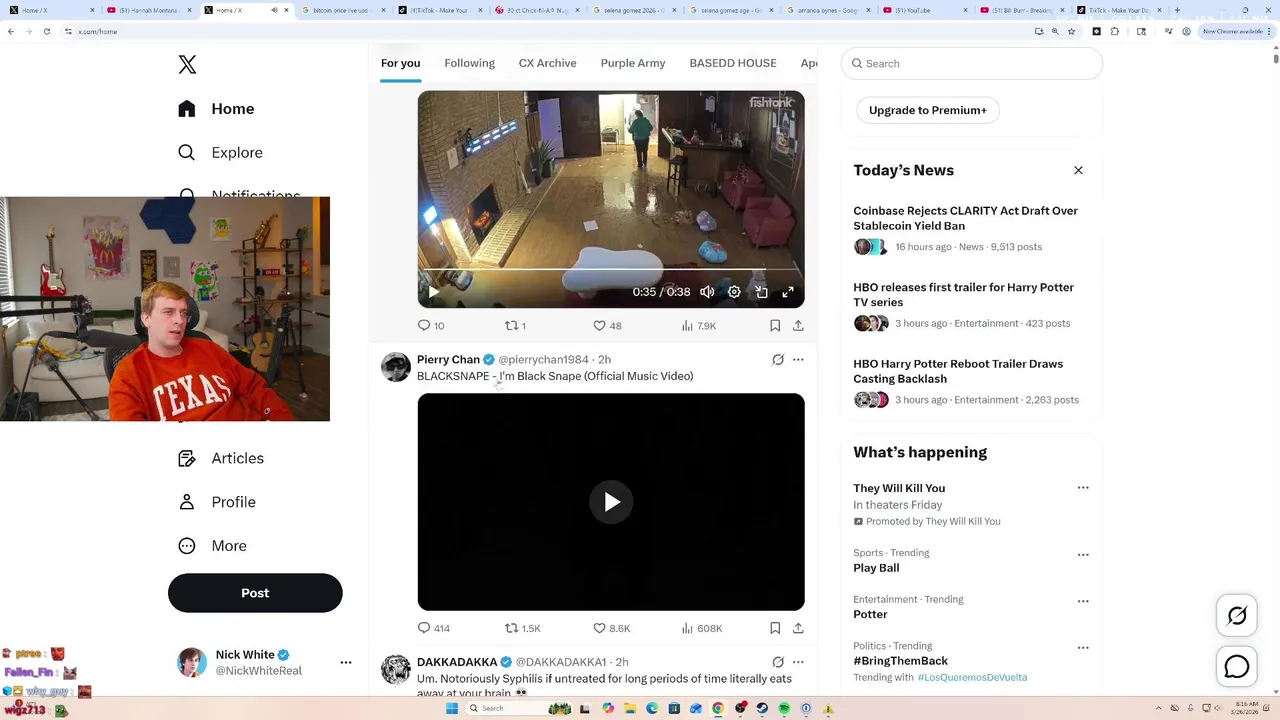The image size is (1280, 720).
Task: Open the Home page from the sidebar
Action: coord(216,109)
